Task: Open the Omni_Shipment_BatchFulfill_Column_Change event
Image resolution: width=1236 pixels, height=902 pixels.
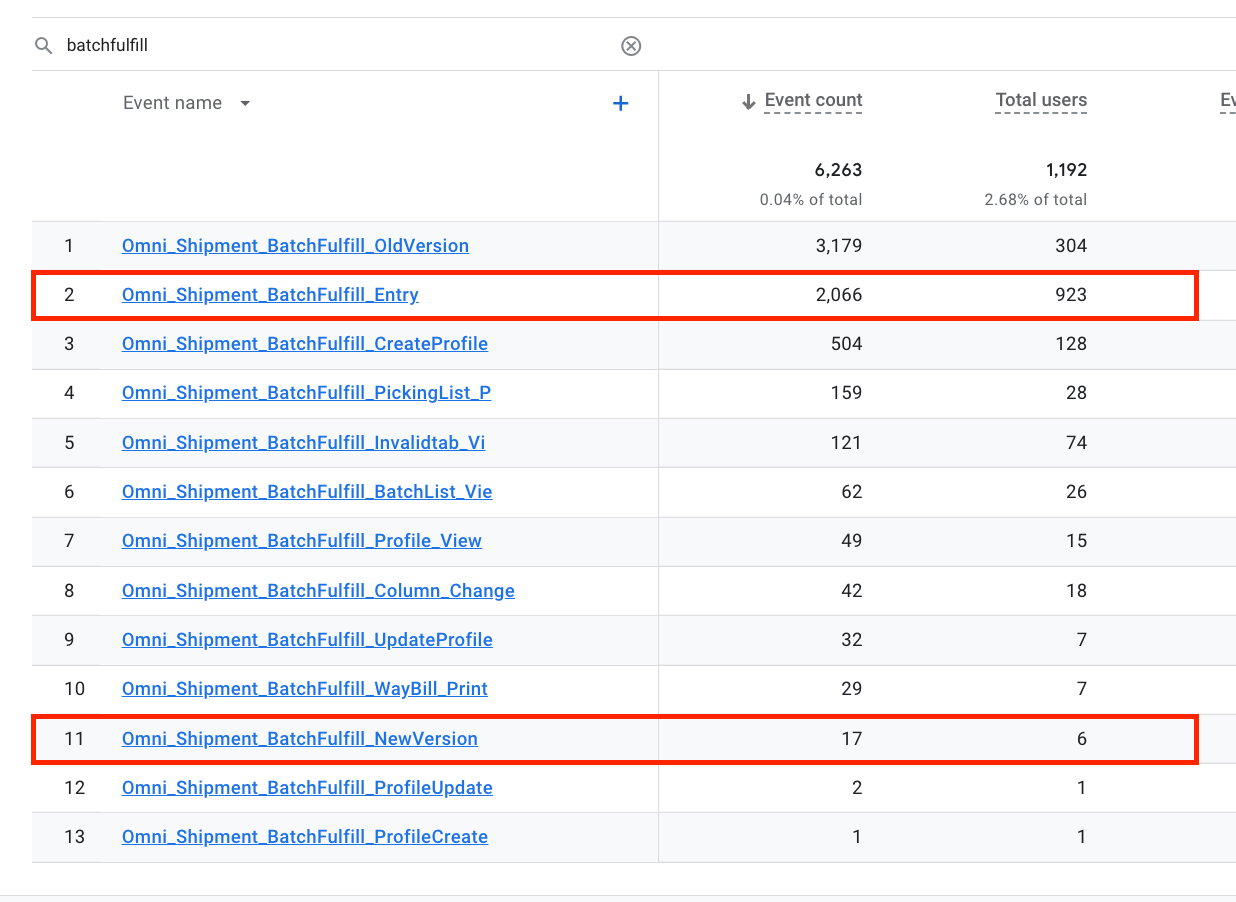Action: click(318, 591)
